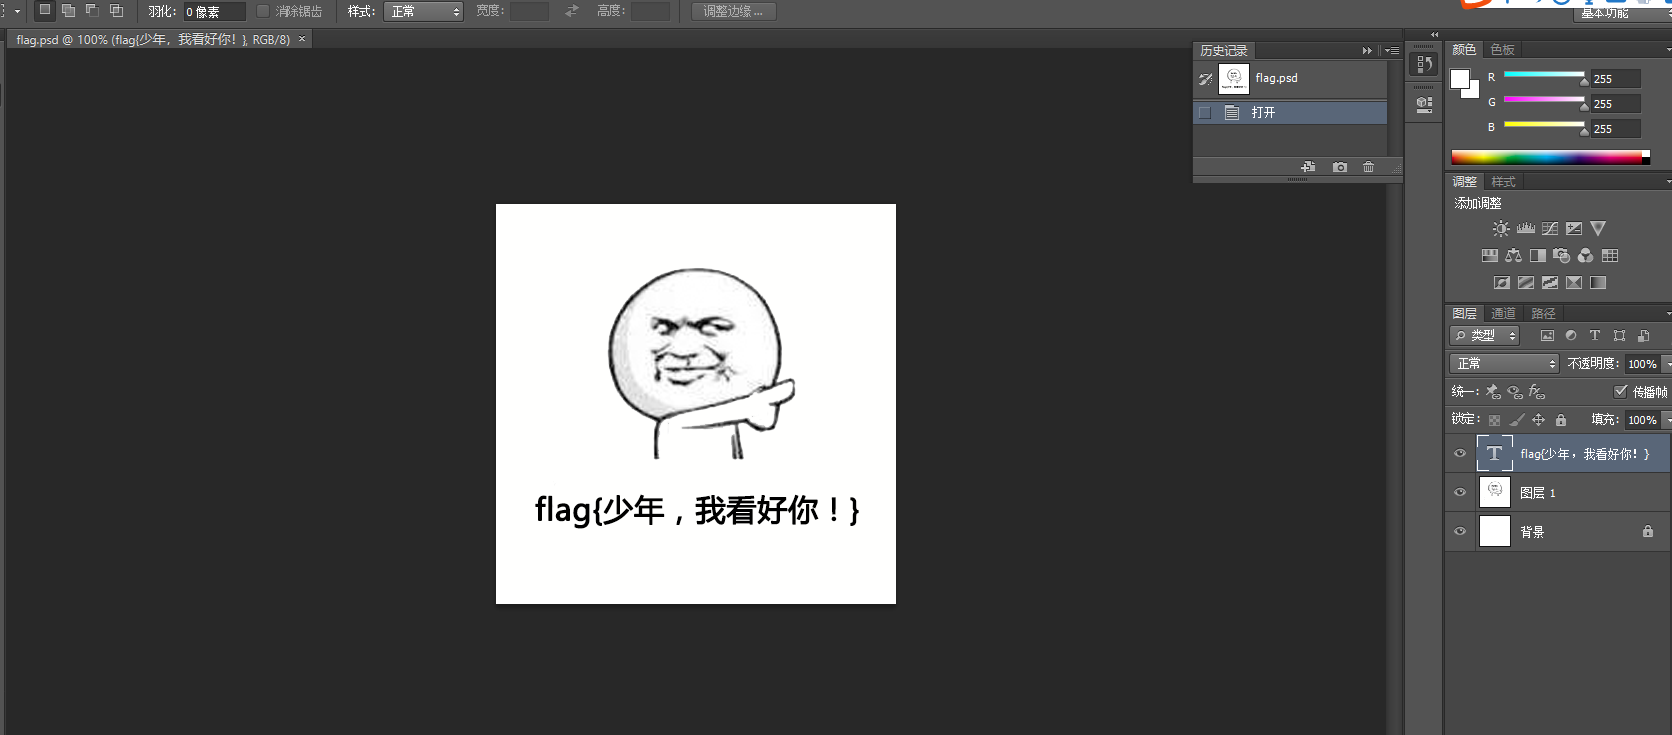Image resolution: width=1672 pixels, height=735 pixels.
Task: Click the swap width and height icon
Action: click(572, 11)
